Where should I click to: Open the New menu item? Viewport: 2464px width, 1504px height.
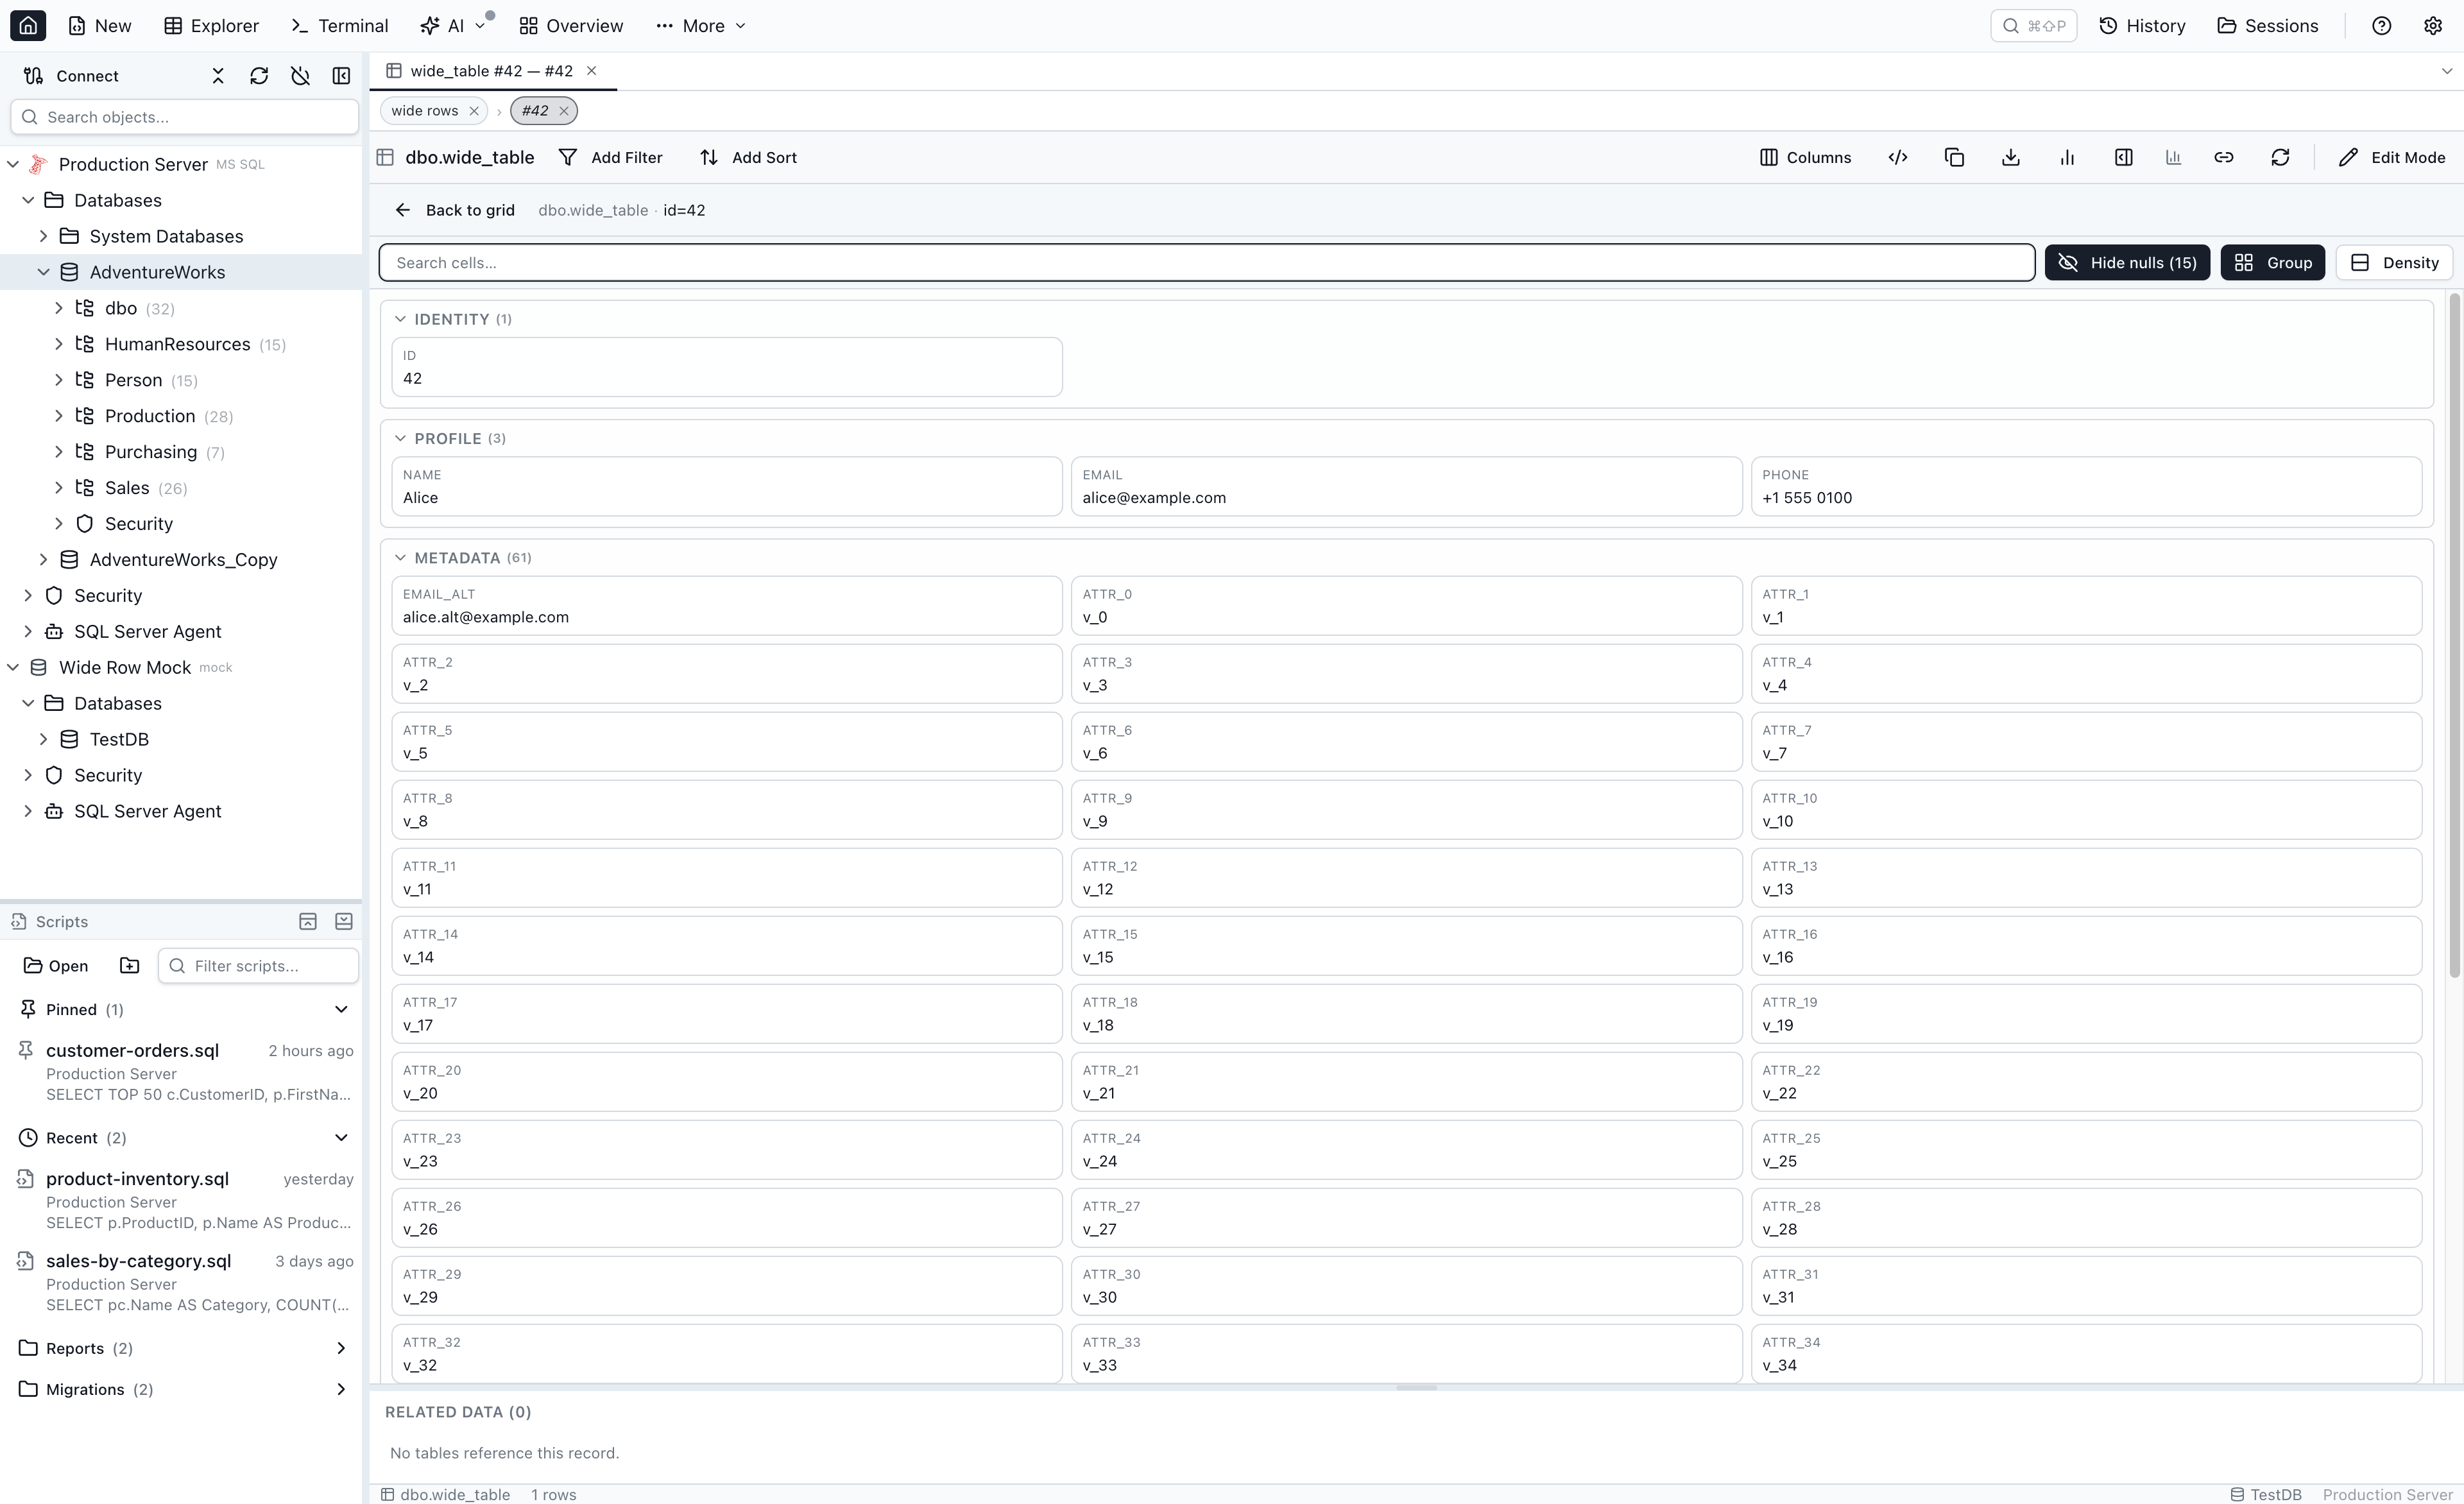[x=99, y=25]
